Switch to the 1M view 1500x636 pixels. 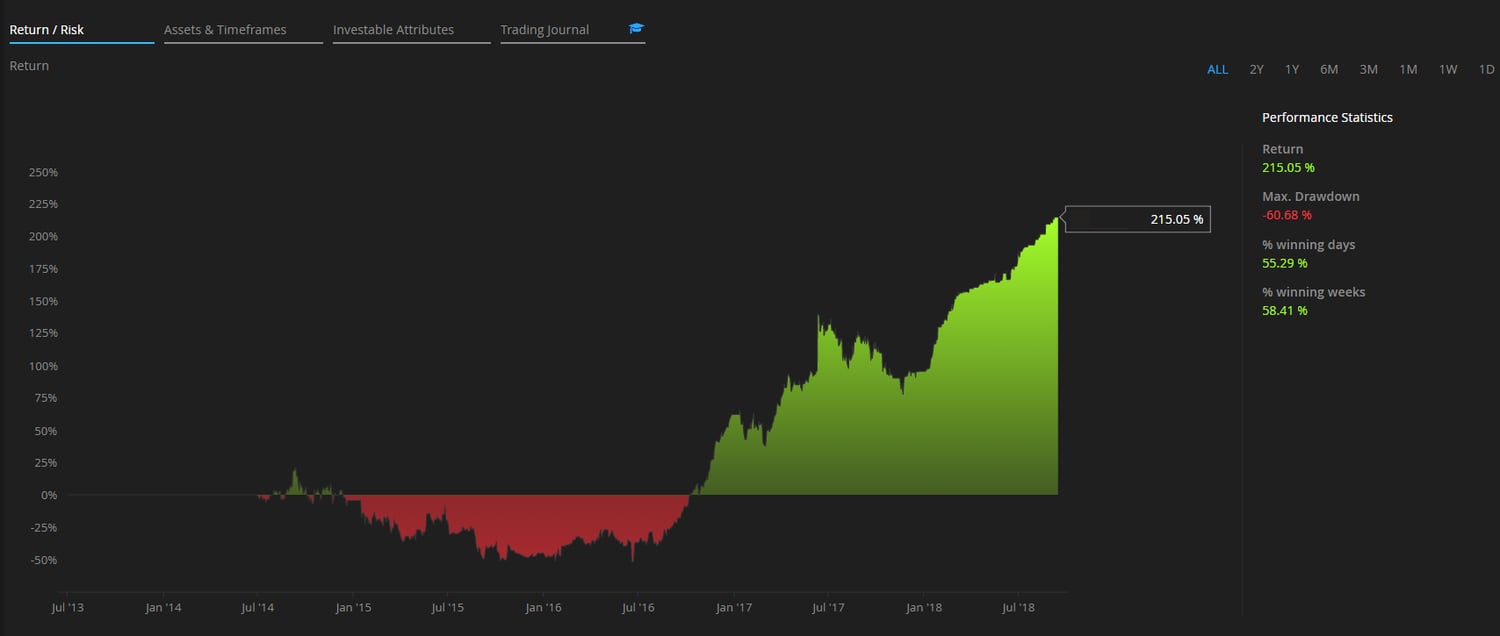point(1408,69)
